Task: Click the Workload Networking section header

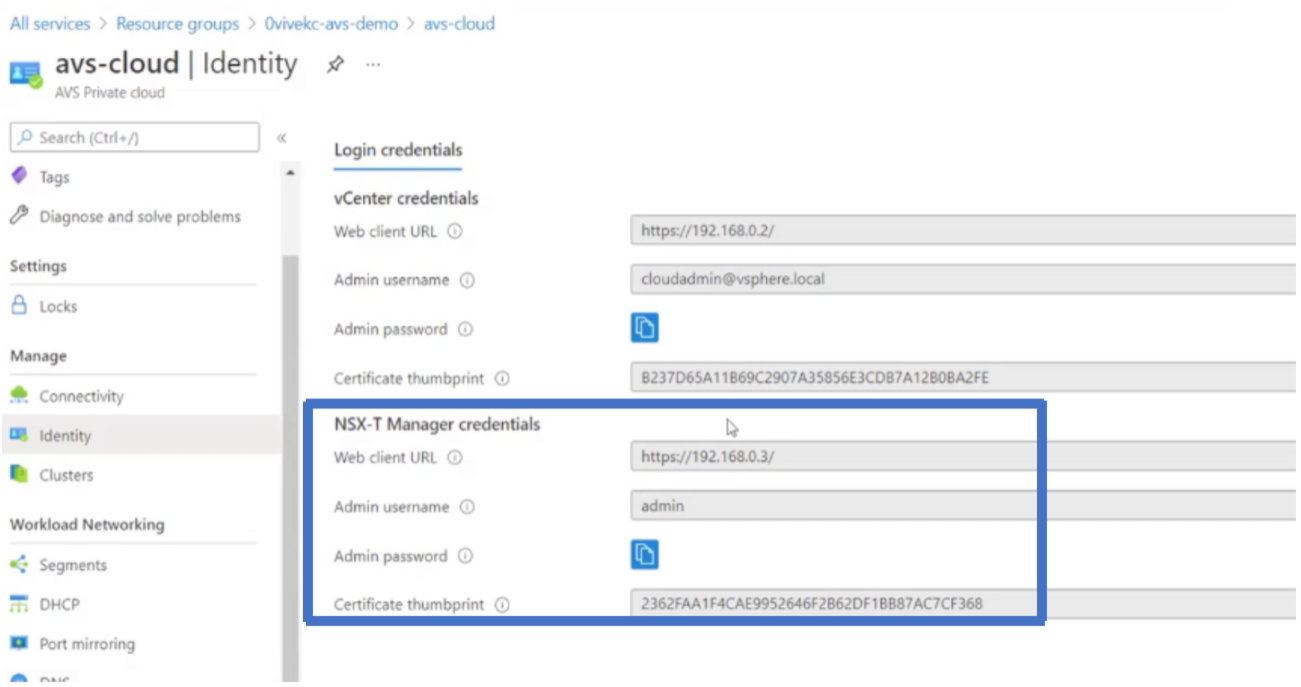Action: [x=87, y=525]
